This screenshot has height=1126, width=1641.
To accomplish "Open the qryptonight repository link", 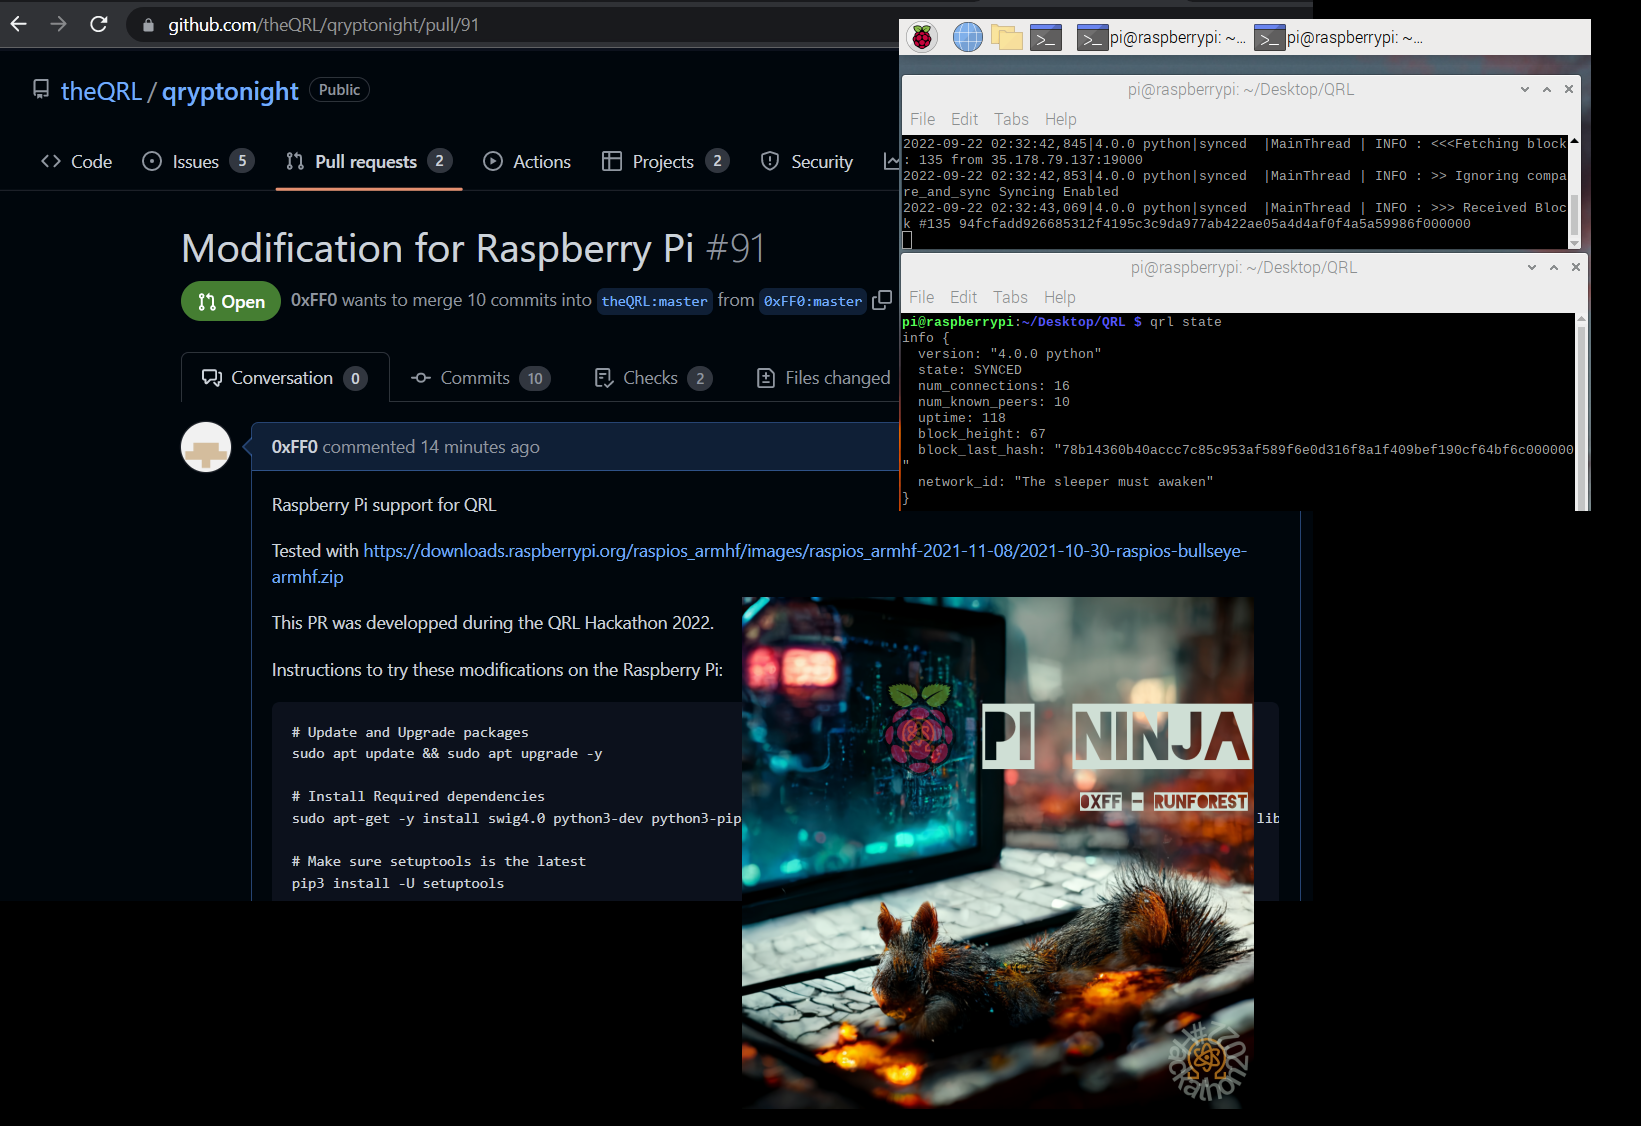I will 230,91.
